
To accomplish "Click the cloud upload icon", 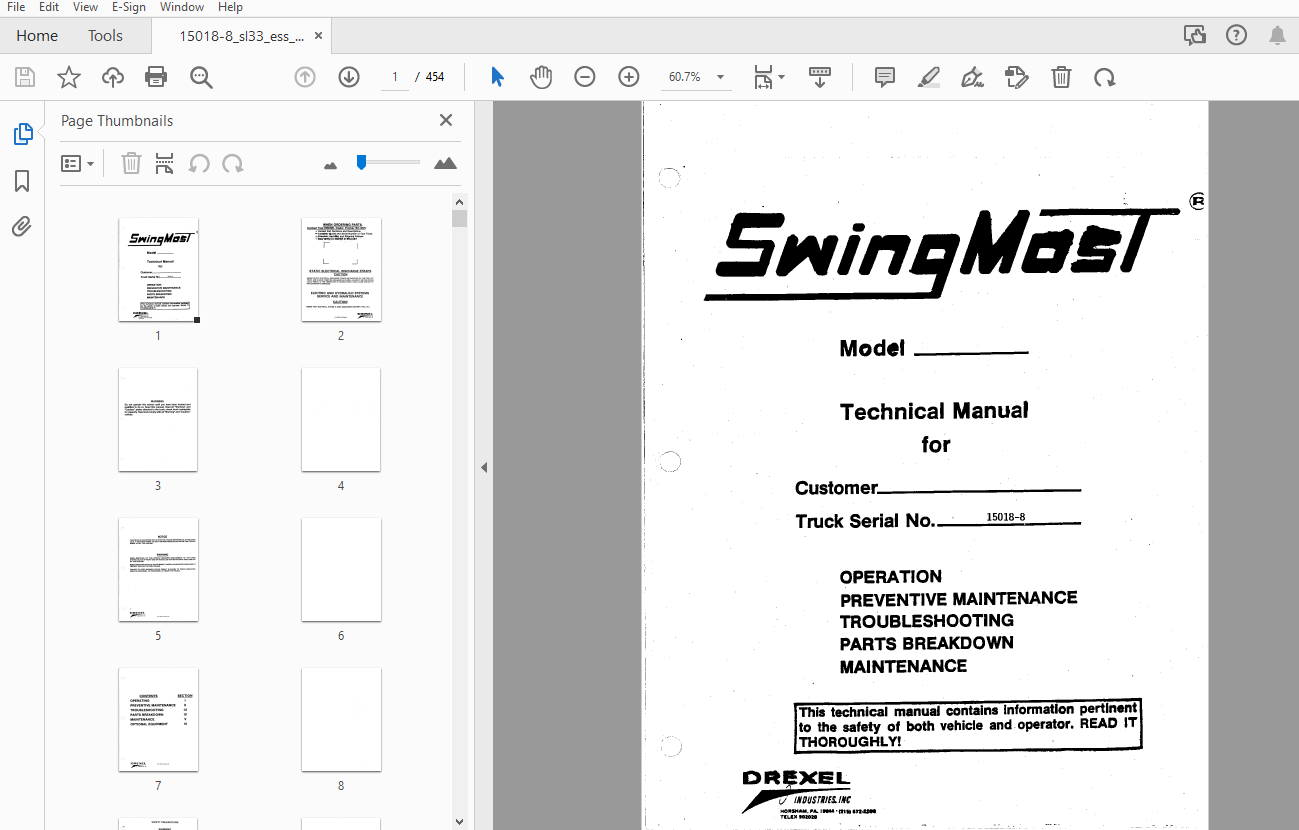I will (113, 77).
